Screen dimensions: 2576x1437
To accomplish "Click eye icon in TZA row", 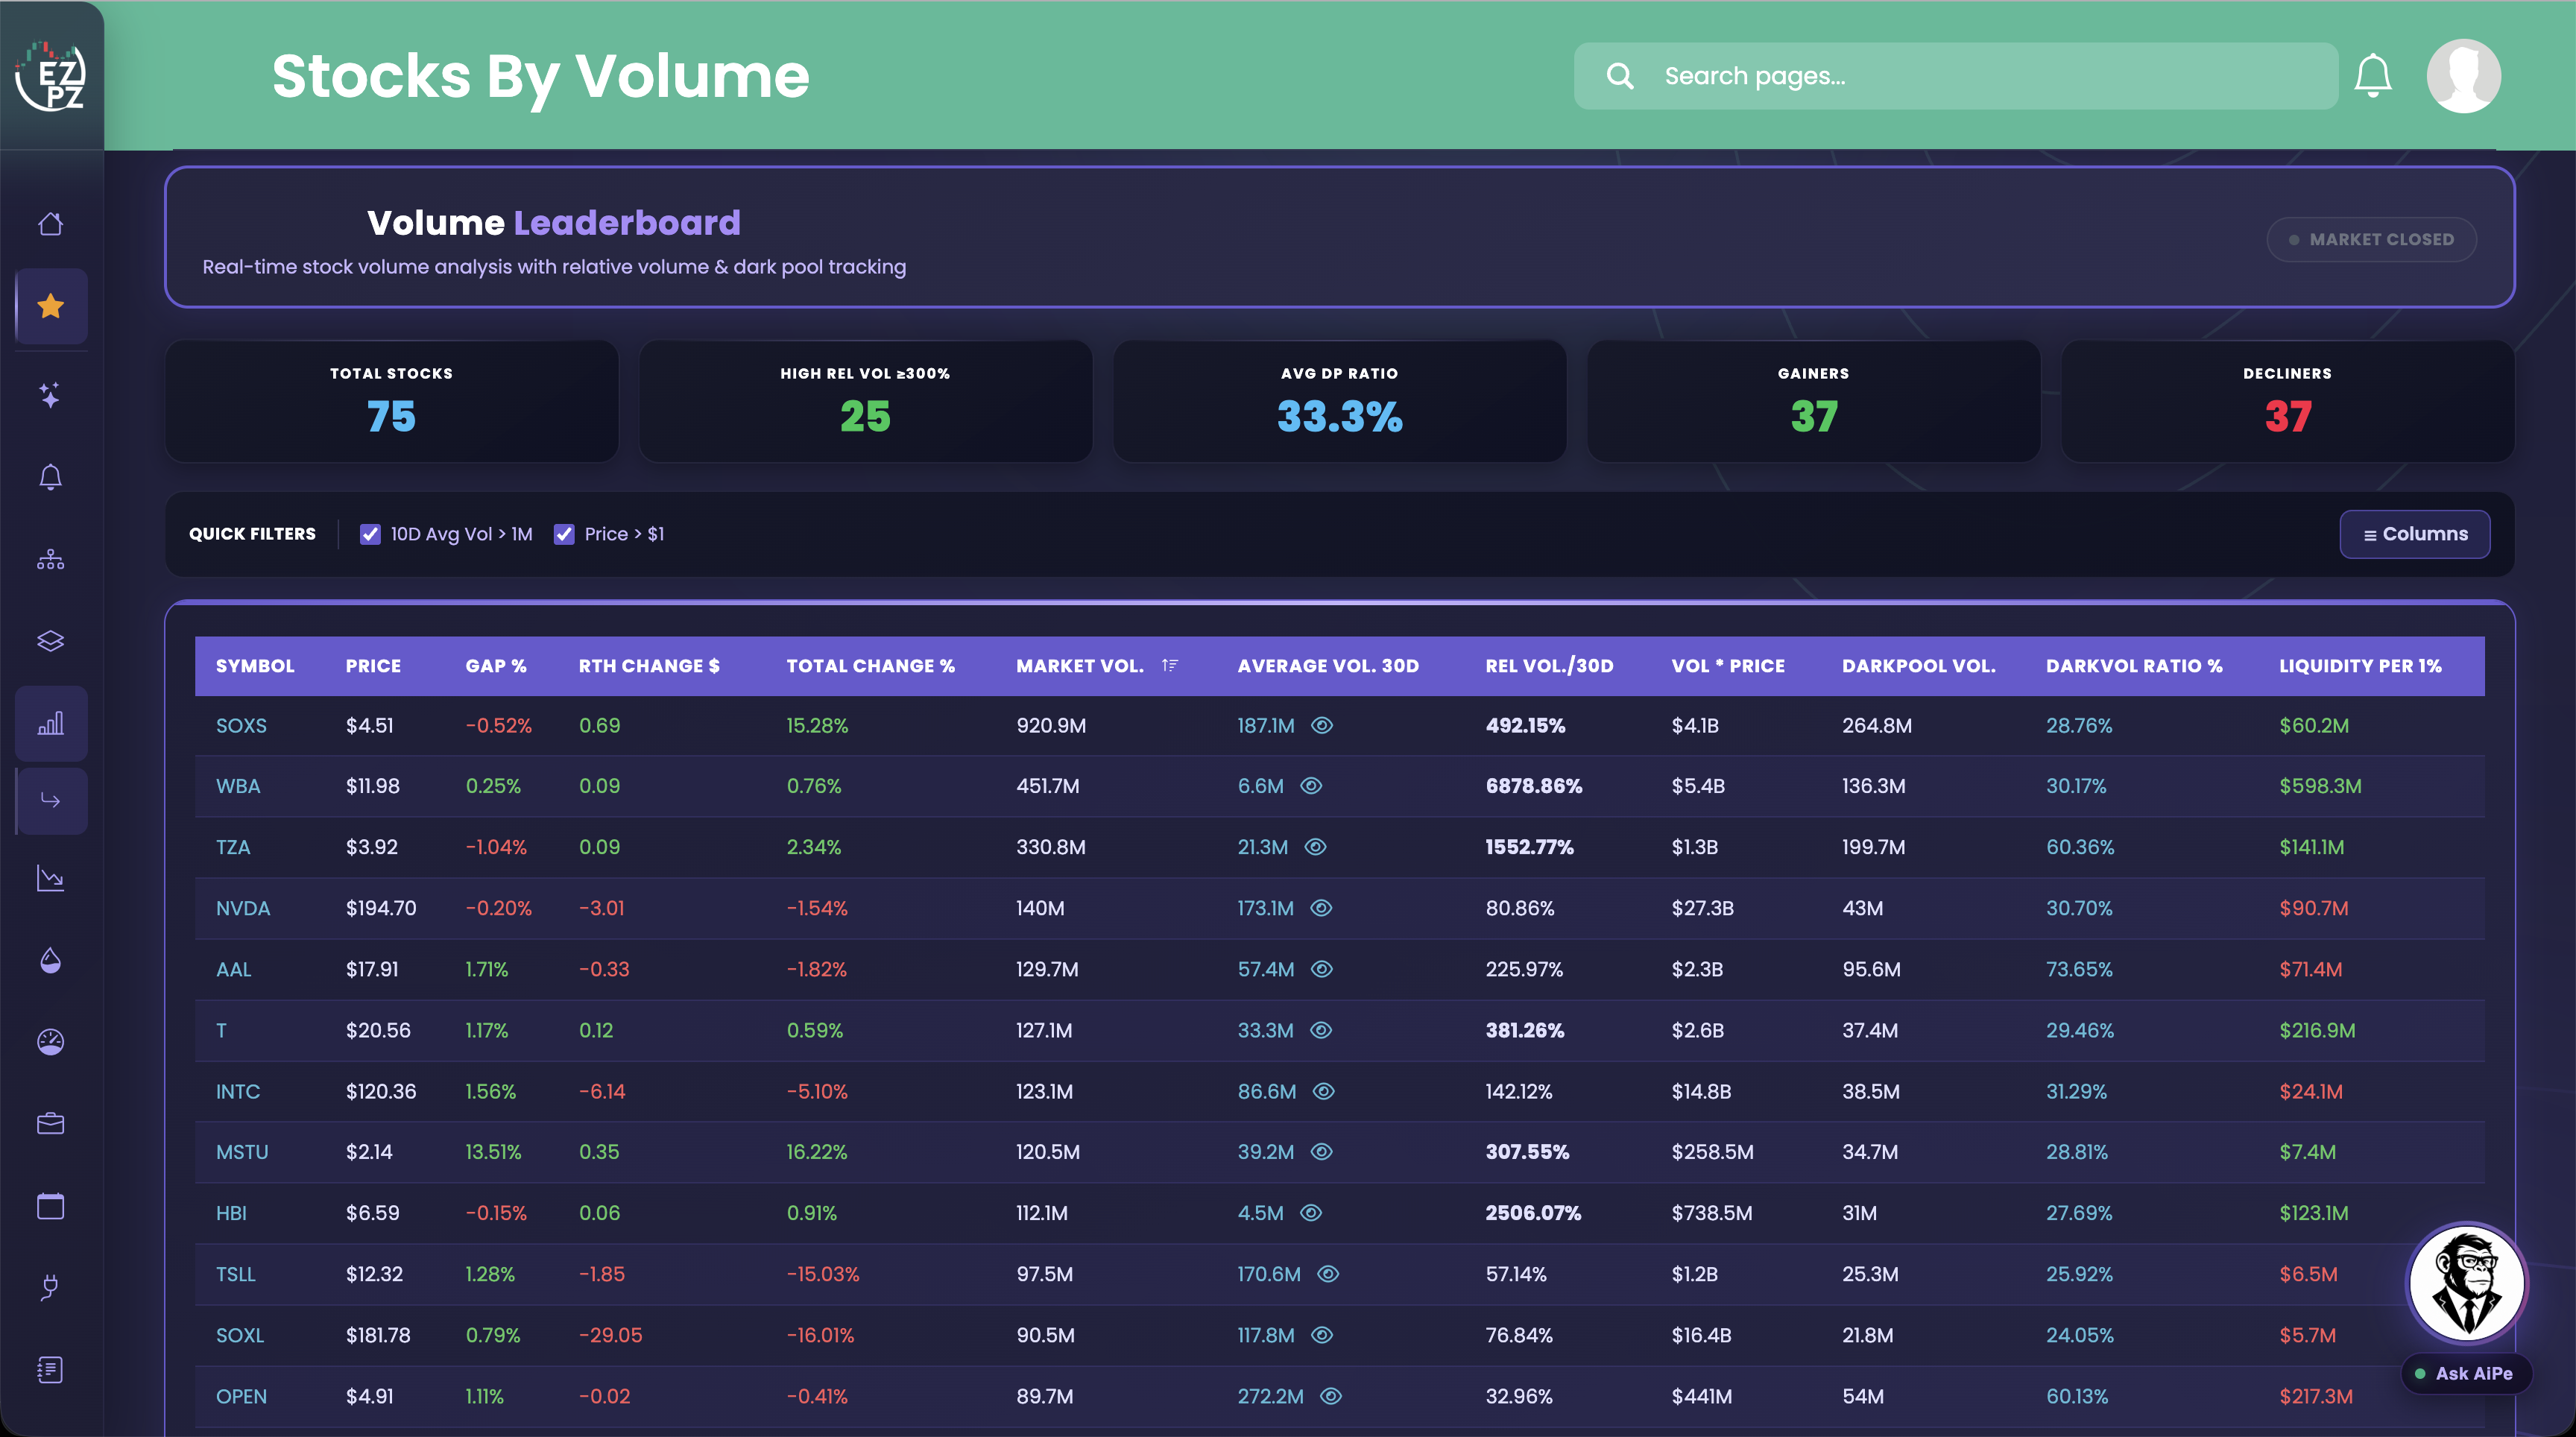I will click(1316, 847).
